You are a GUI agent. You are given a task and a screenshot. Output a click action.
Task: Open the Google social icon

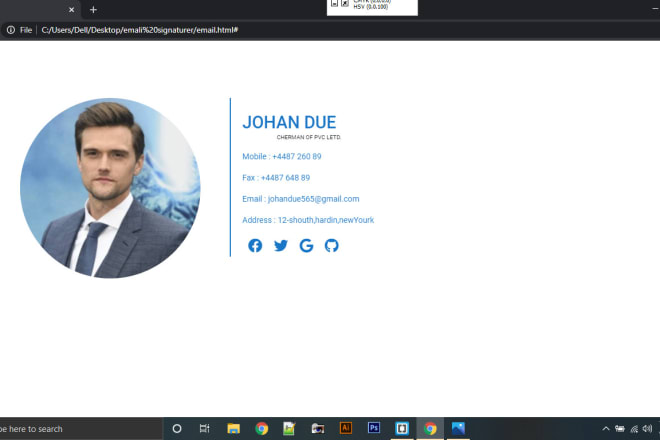coord(306,245)
